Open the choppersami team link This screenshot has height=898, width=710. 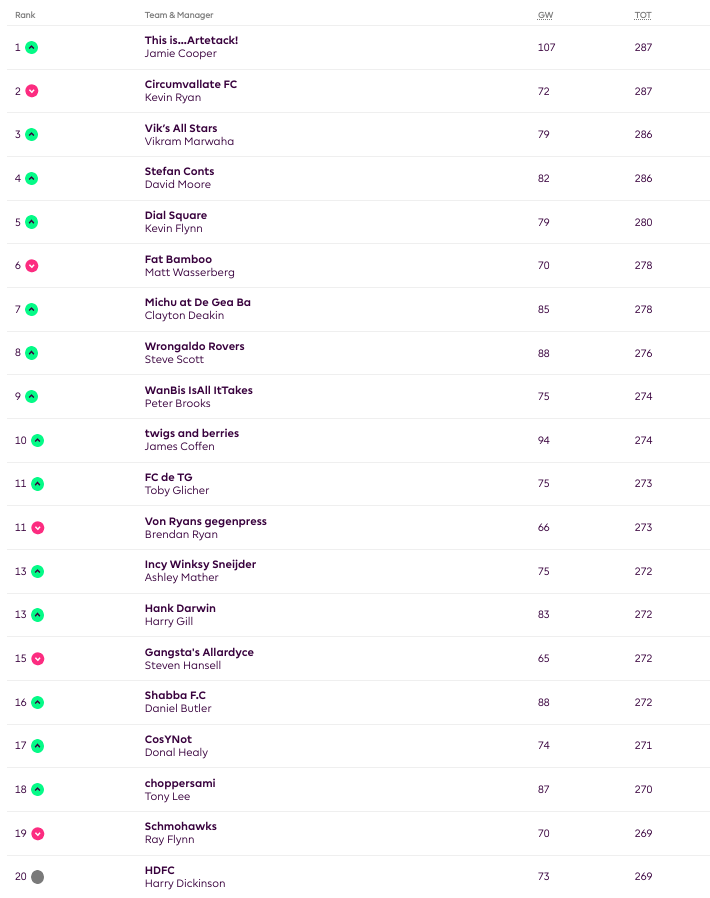click(x=179, y=783)
